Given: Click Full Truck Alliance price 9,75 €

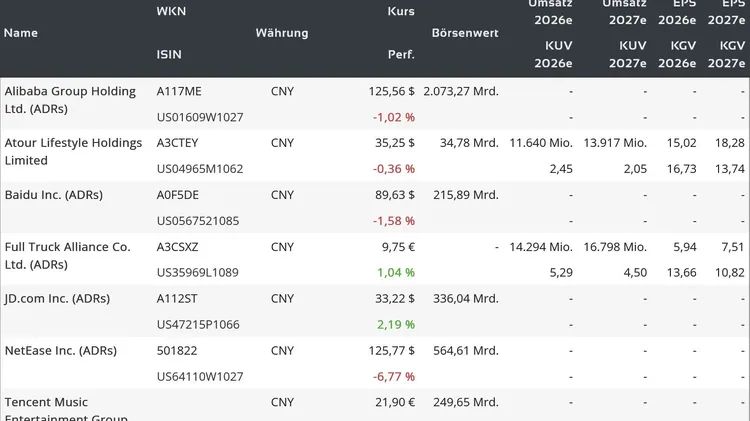Looking at the screenshot, I should (x=398, y=247).
